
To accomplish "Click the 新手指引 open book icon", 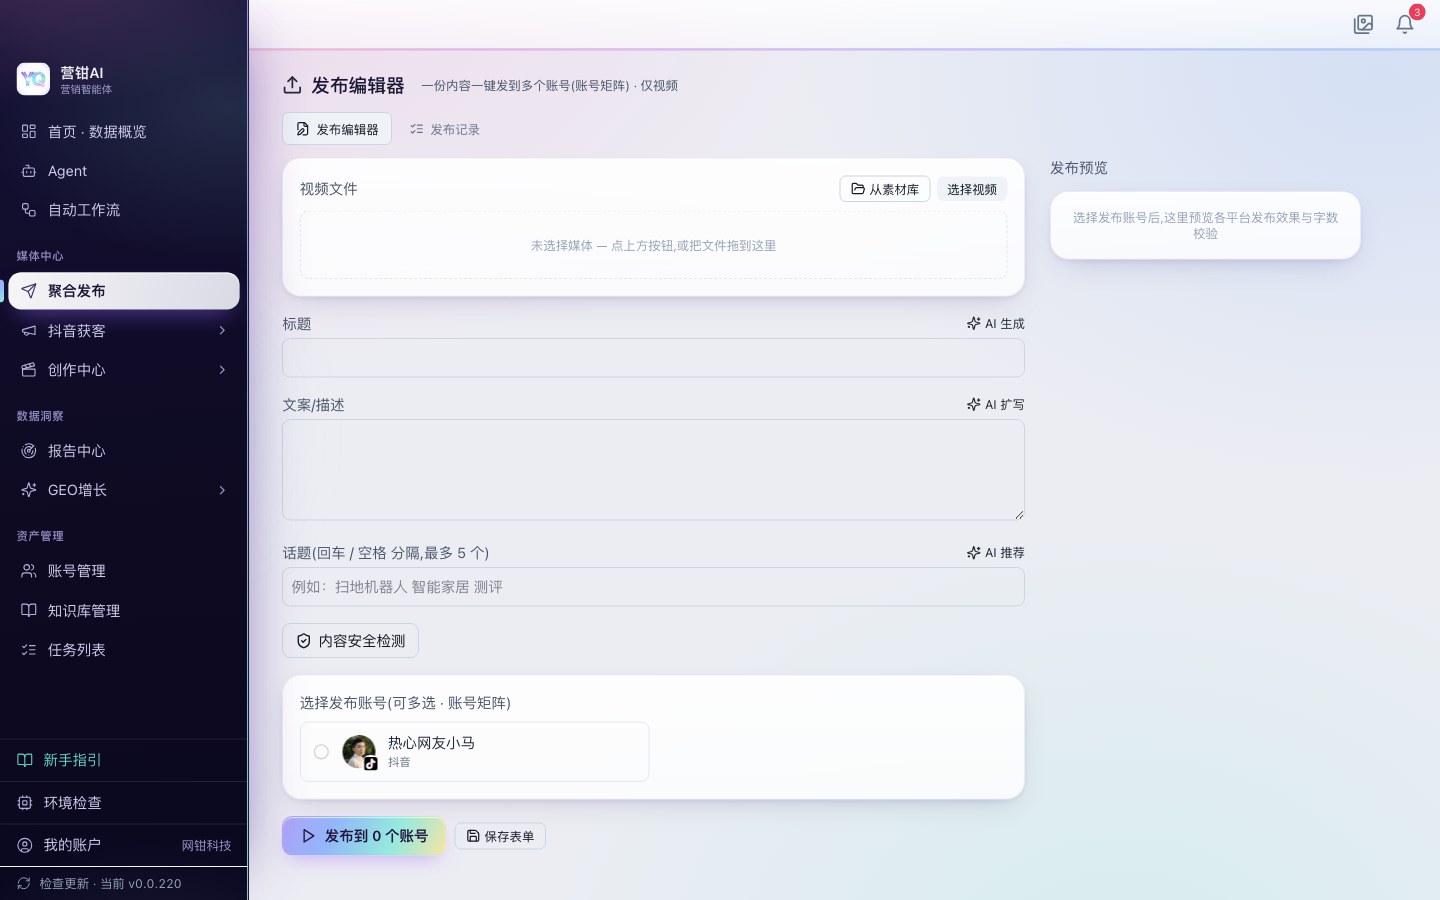I will [25, 760].
